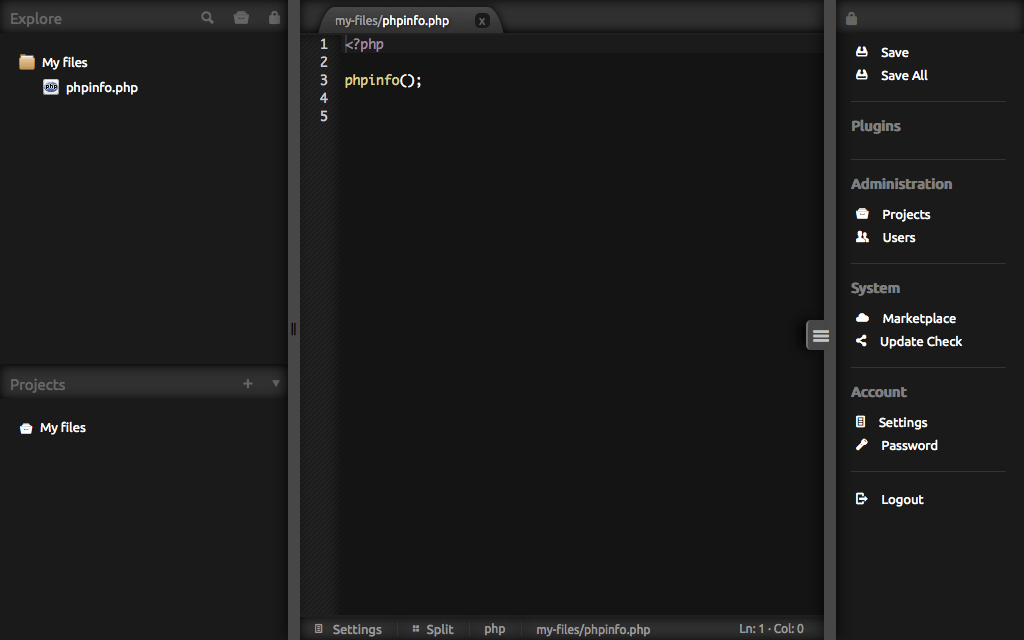Toggle the lock icon in the Explore panel

[x=274, y=17]
